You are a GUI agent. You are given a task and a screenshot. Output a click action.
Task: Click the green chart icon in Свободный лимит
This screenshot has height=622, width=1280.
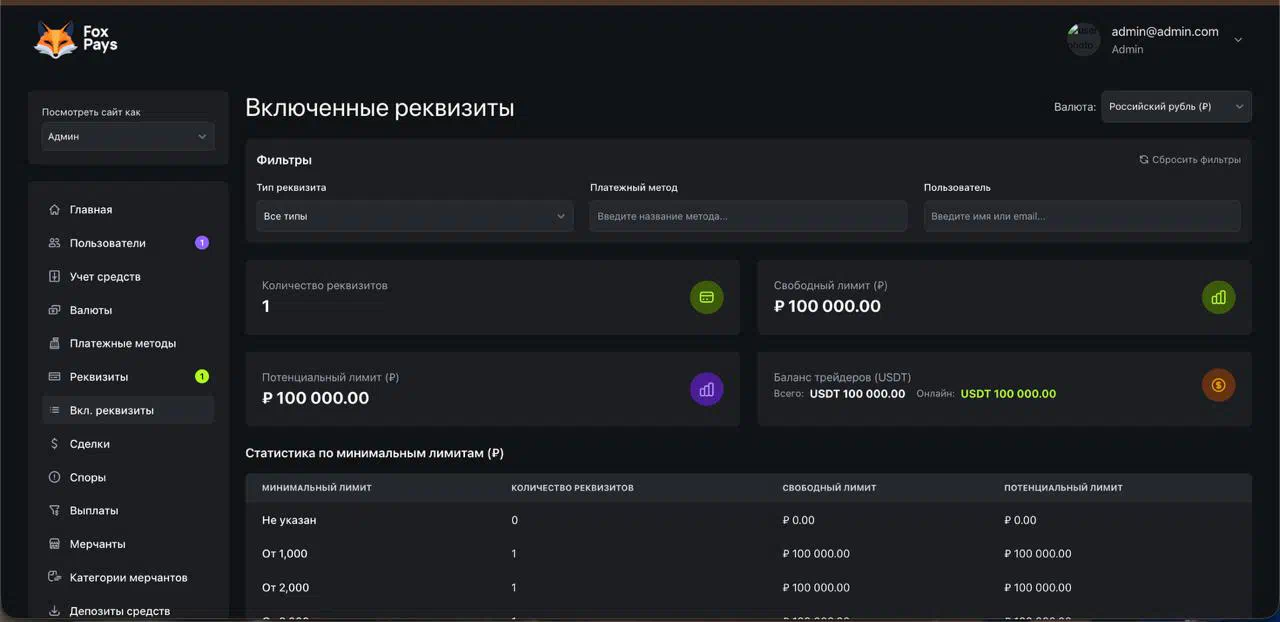tap(1218, 297)
